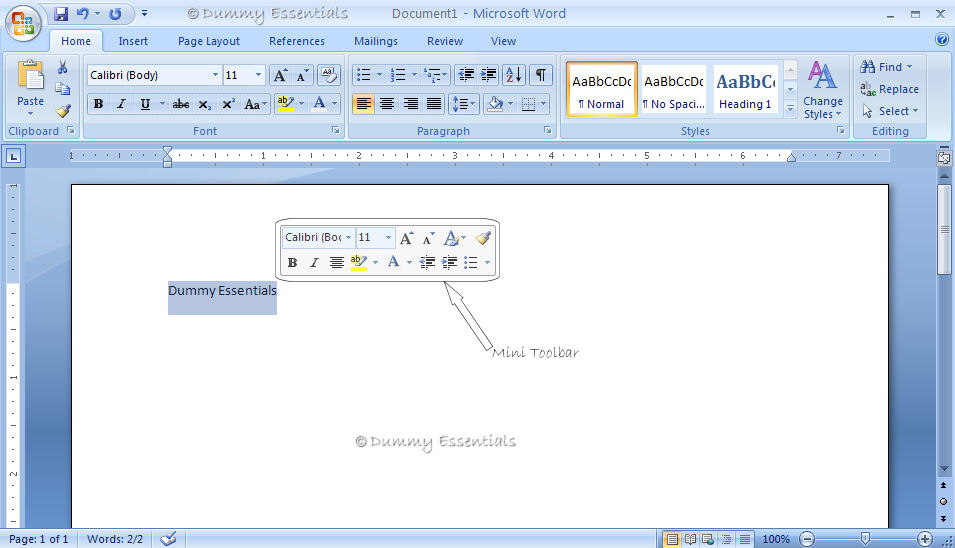Toggle Italic in ribbon Font group
This screenshot has height=548, width=955.
(x=121, y=104)
